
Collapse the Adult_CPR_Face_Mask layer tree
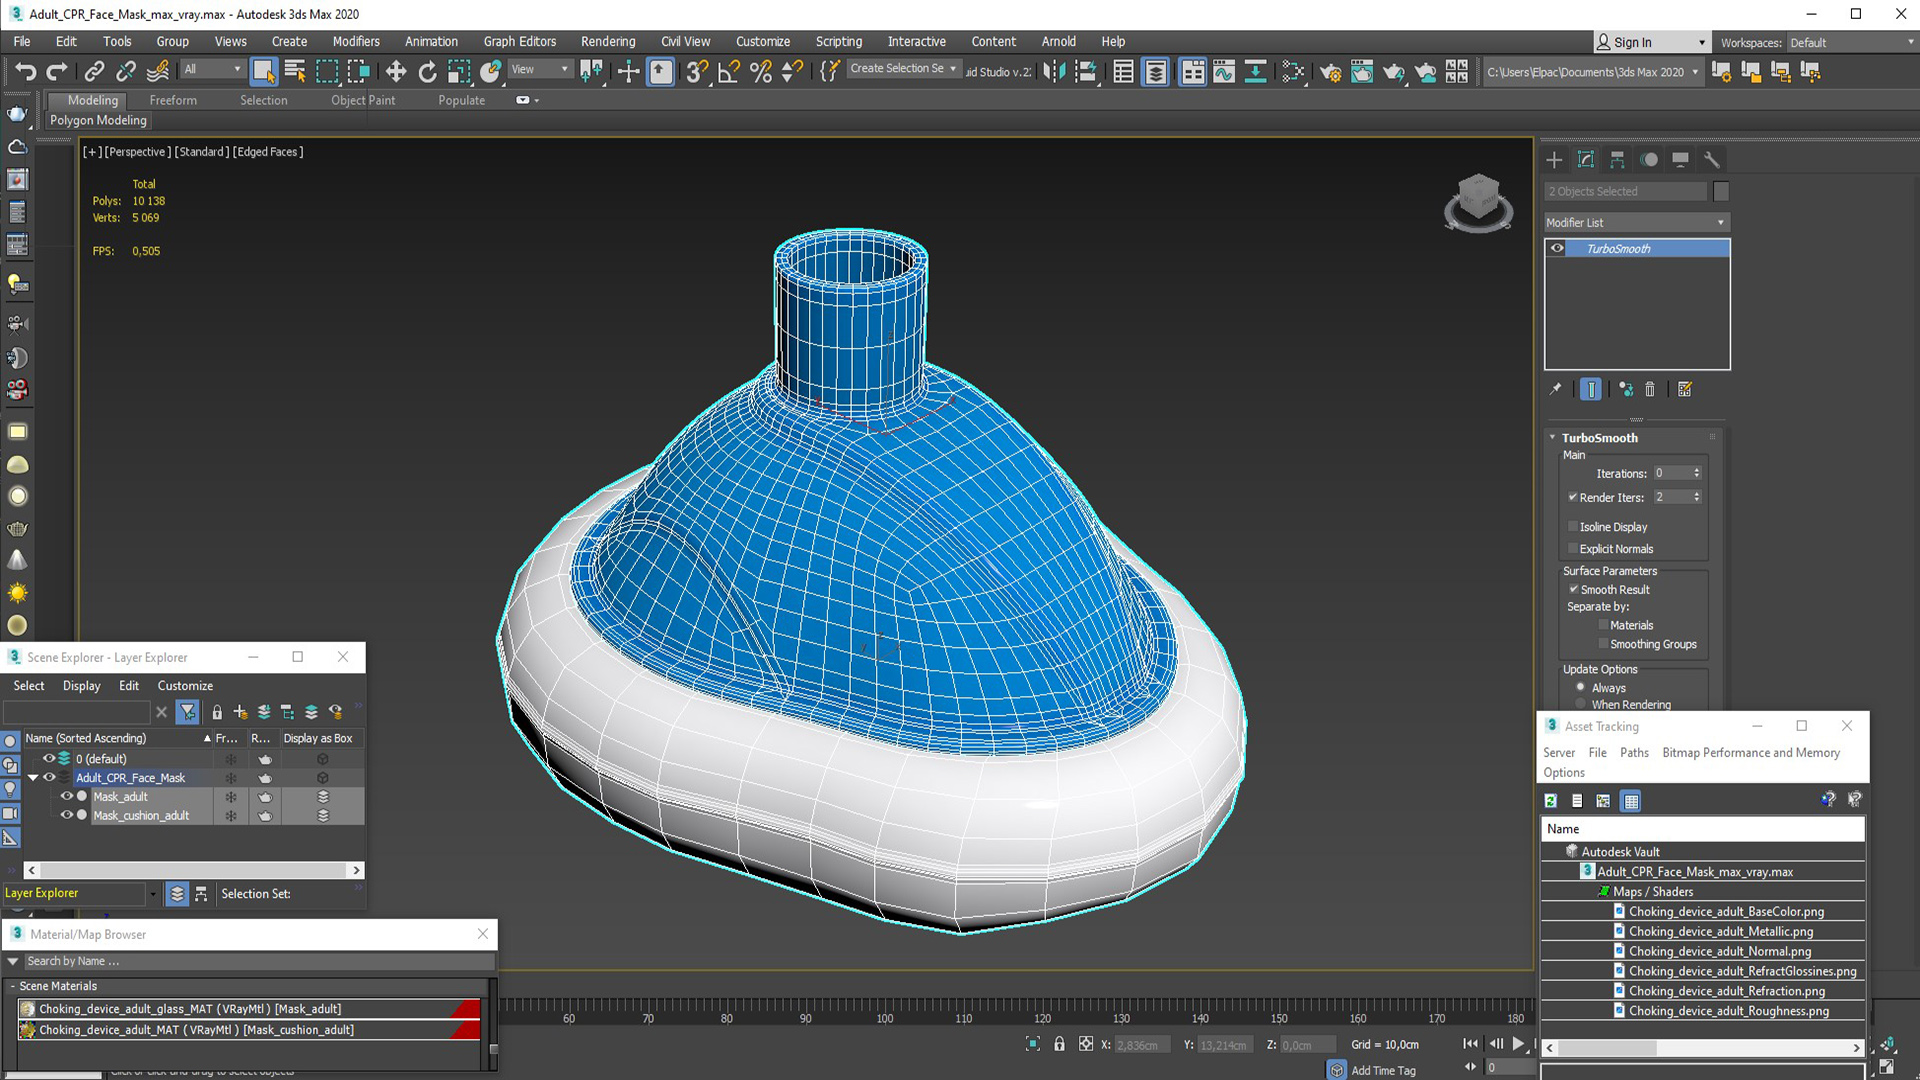(33, 778)
